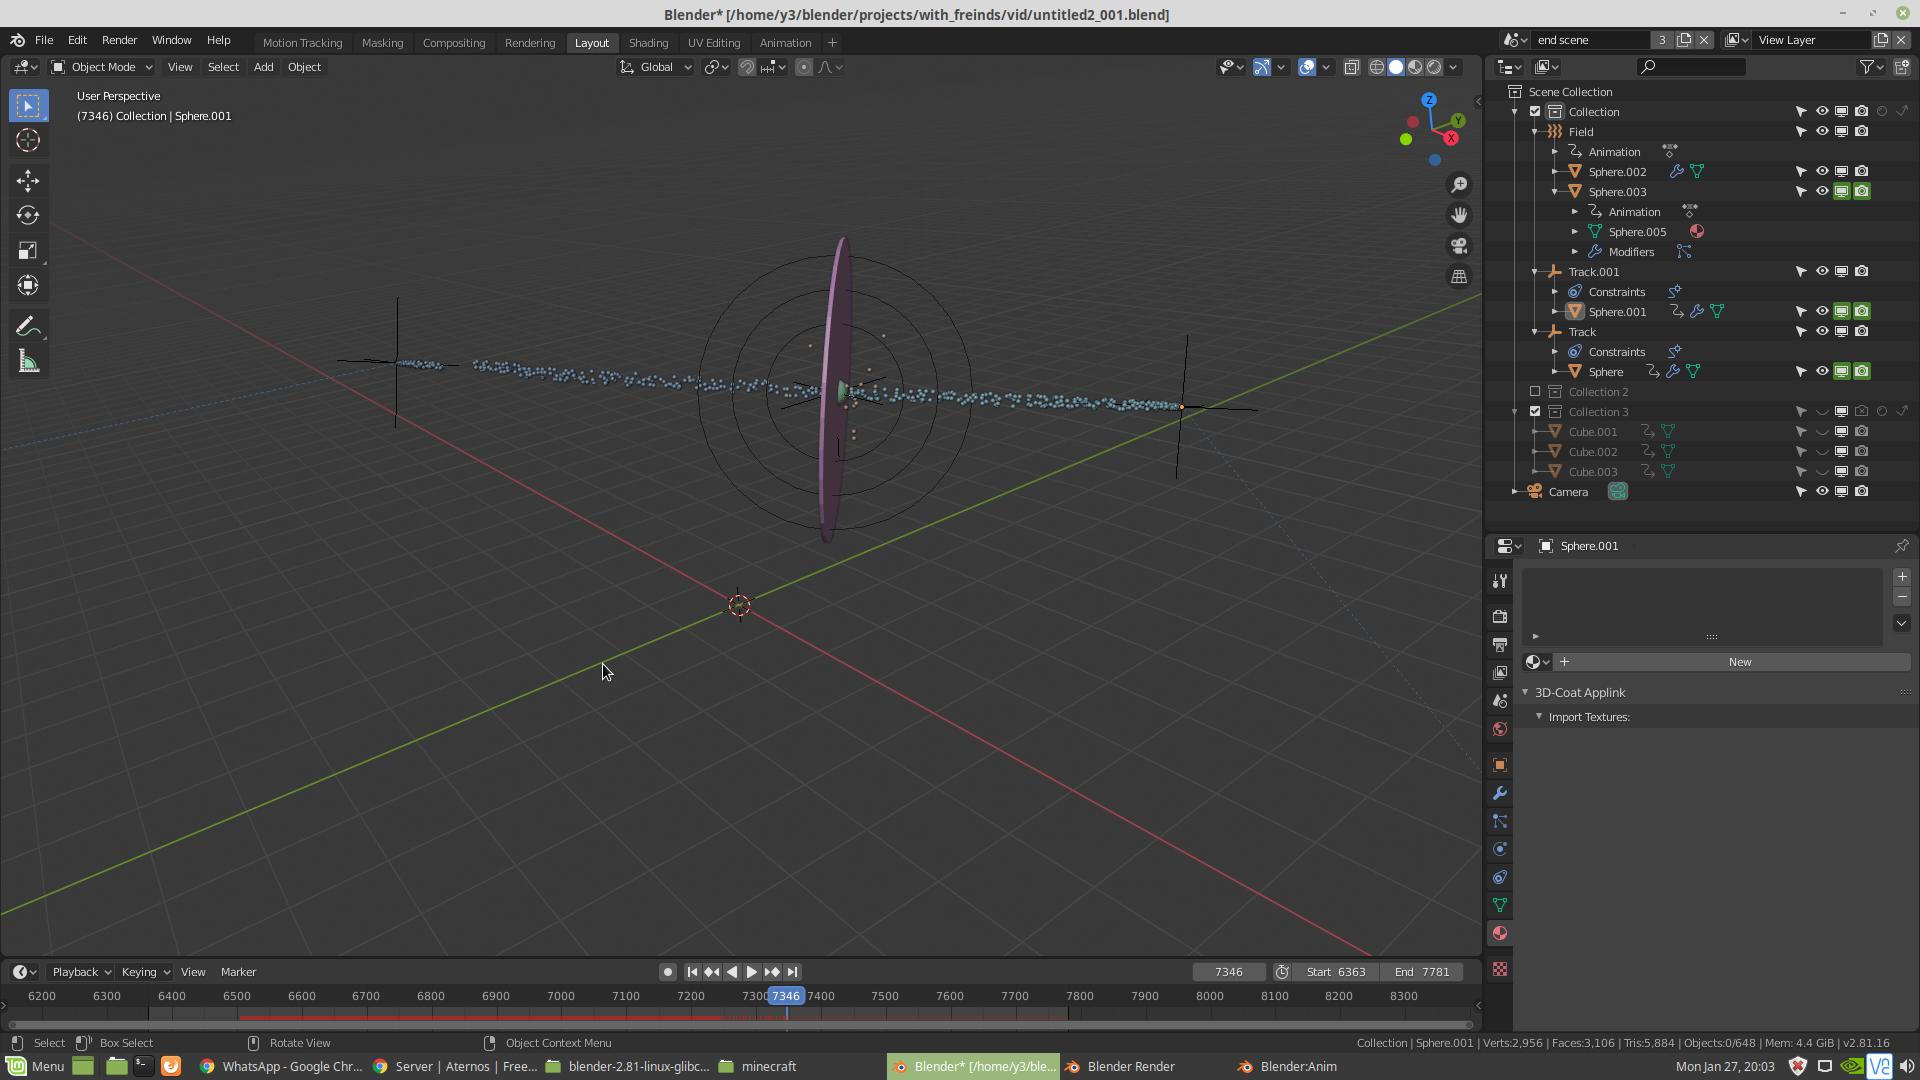Expand the Camera outliner item
The width and height of the screenshot is (1920, 1080).
coord(1515,491)
